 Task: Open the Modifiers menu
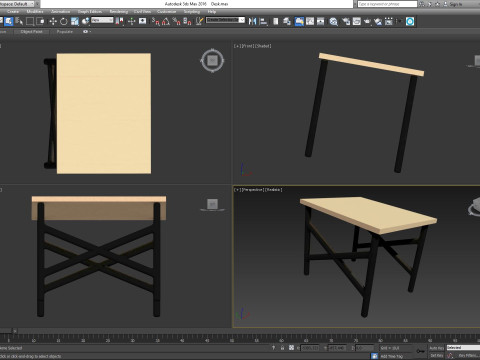35,12
